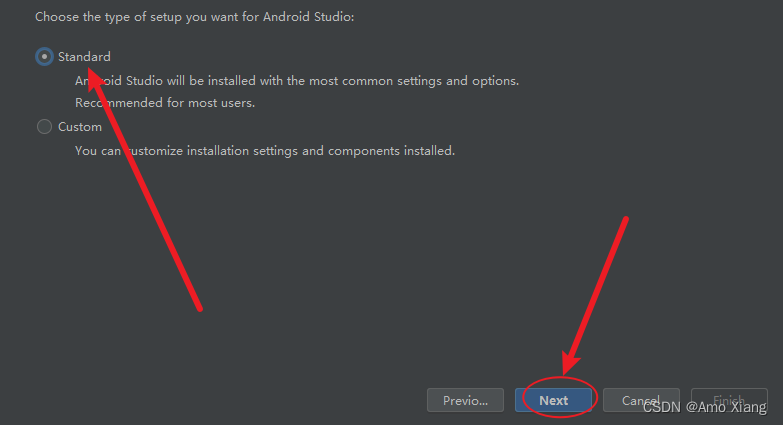The height and width of the screenshot is (425, 783).
Task: Go back with the Previous button
Action: click(465, 400)
